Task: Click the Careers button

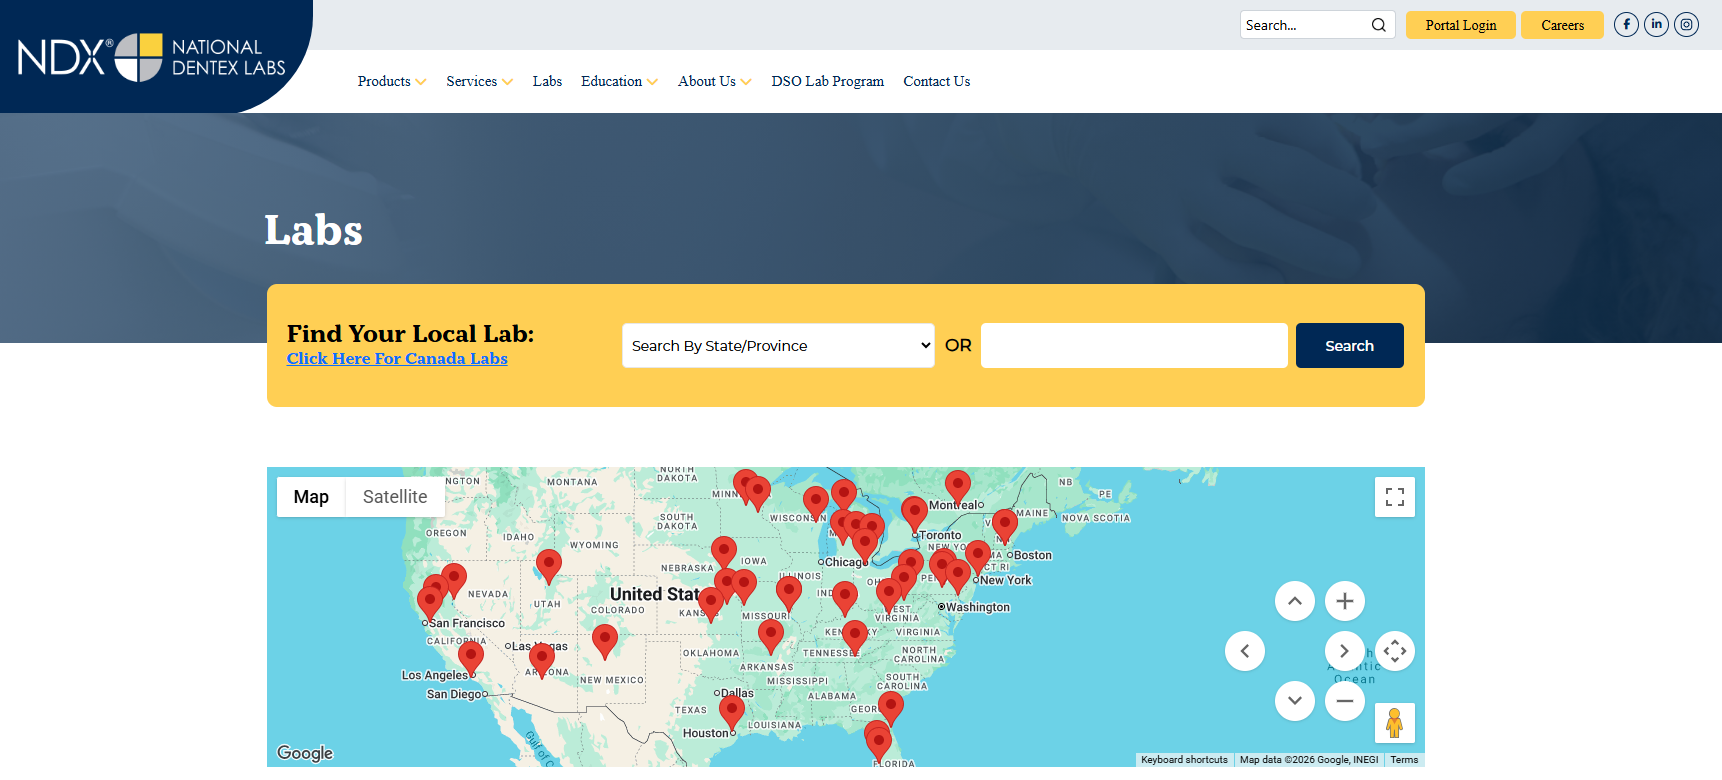Action: (1563, 25)
